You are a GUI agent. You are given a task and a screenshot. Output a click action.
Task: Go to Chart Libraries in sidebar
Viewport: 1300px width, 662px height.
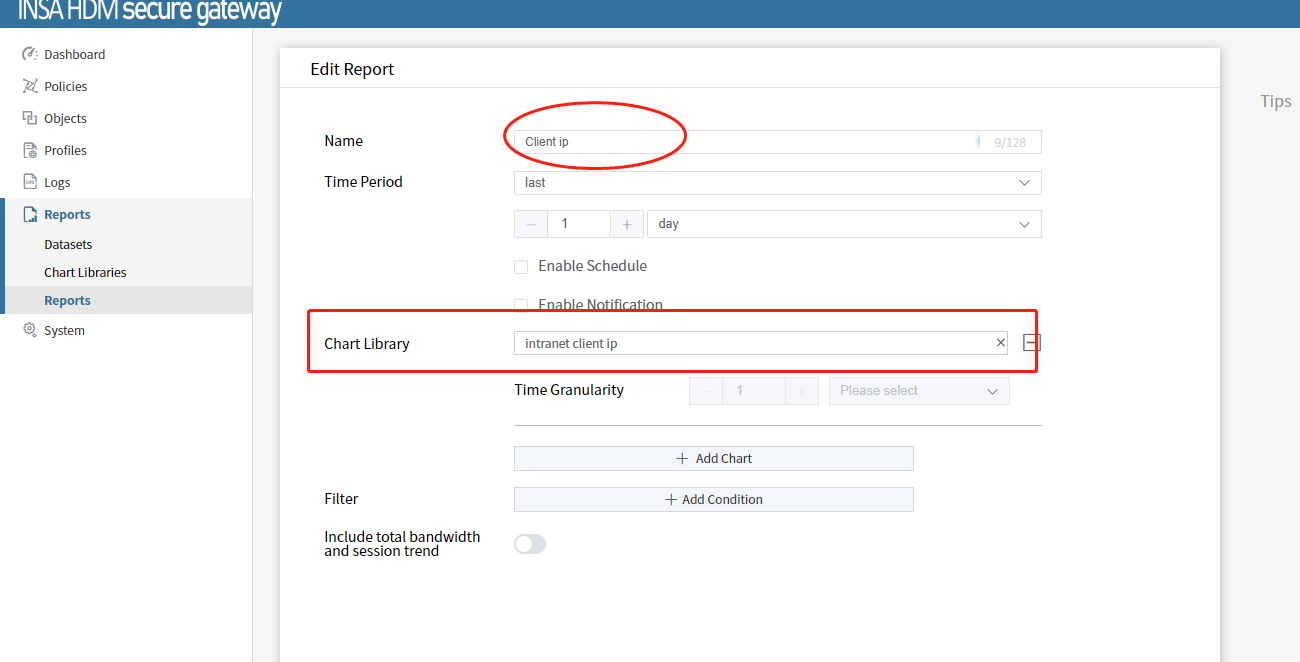point(85,272)
